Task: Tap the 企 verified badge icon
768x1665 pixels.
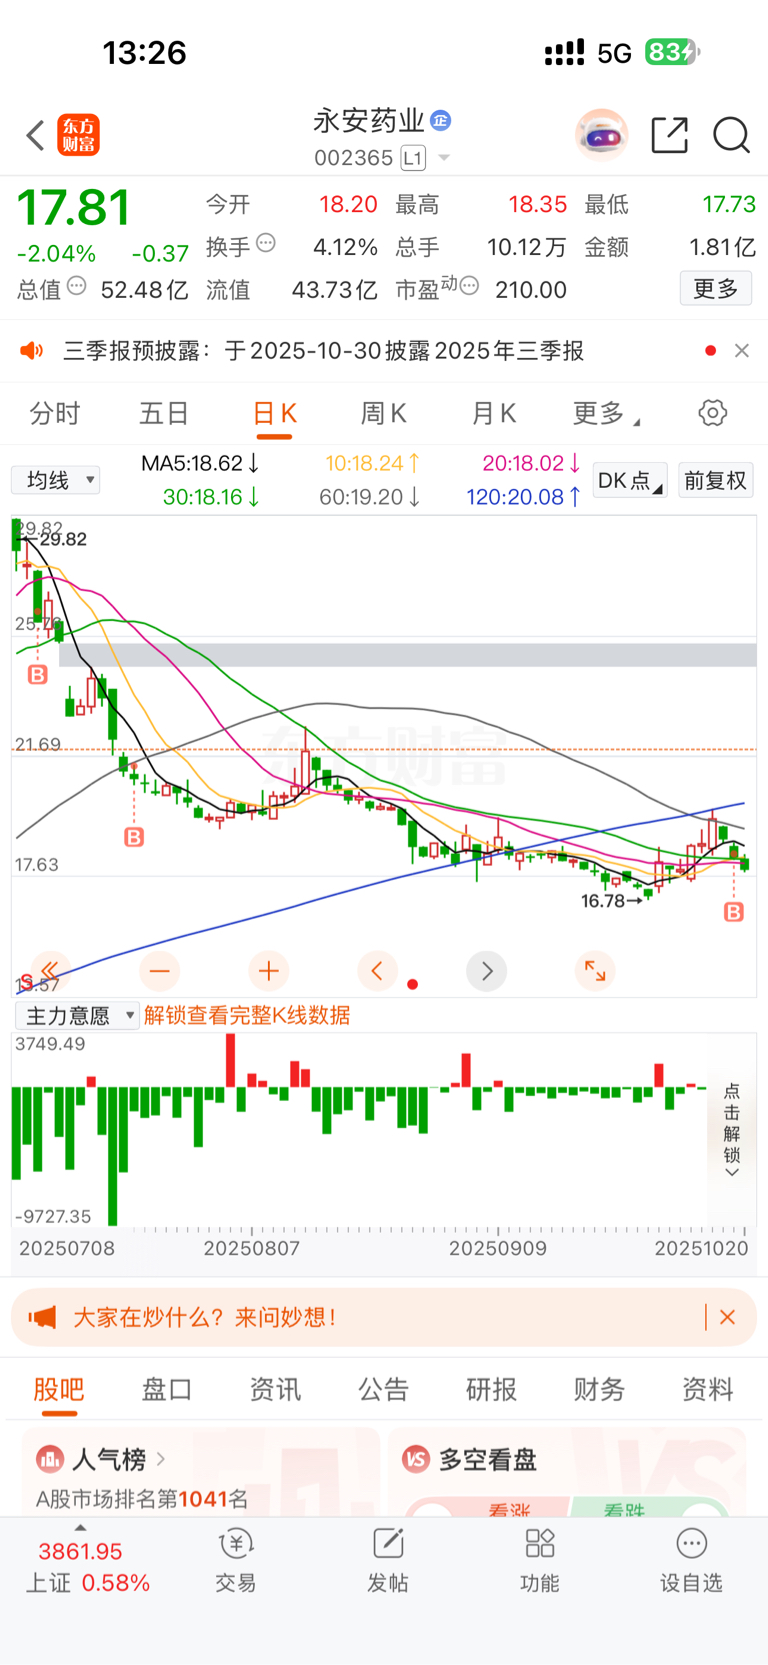Action: [440, 121]
